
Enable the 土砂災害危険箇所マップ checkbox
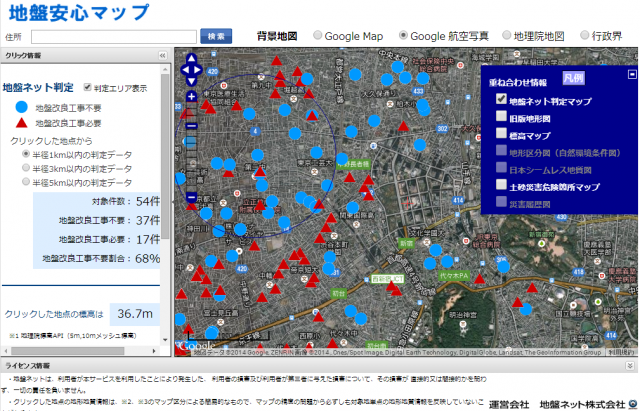501,186
